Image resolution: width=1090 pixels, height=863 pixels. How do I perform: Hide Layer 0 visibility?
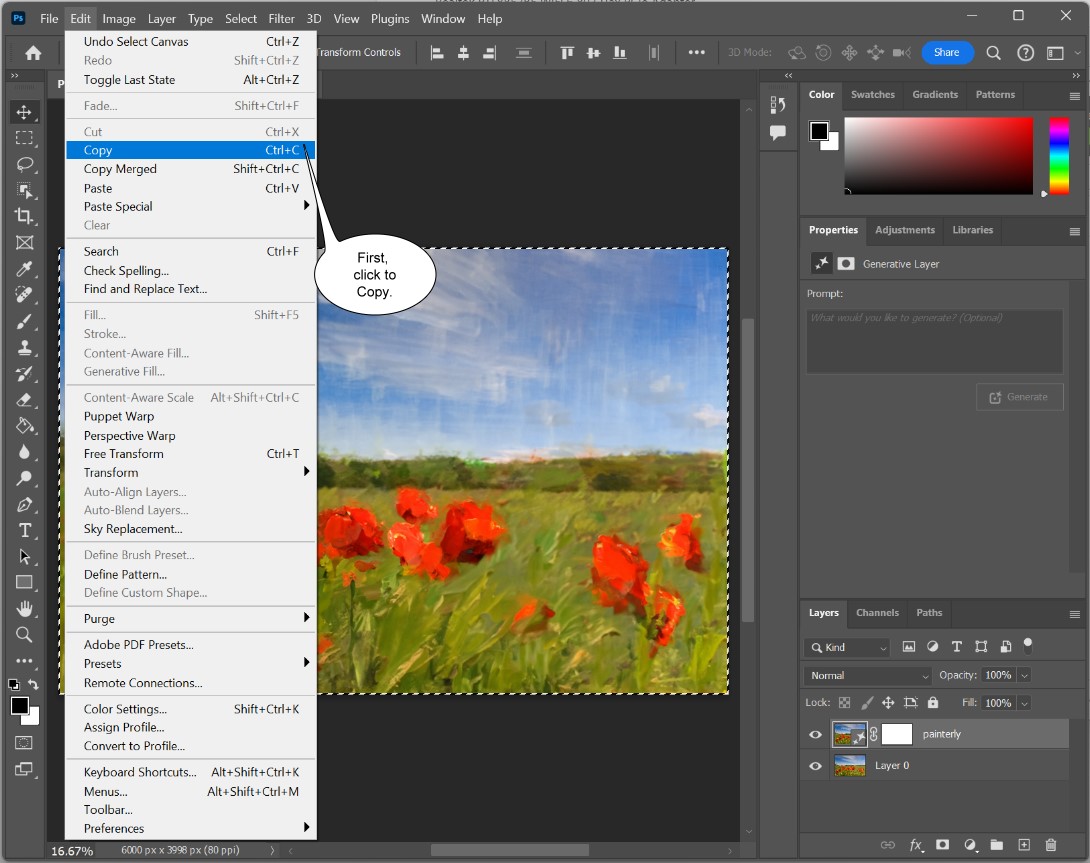[815, 766]
